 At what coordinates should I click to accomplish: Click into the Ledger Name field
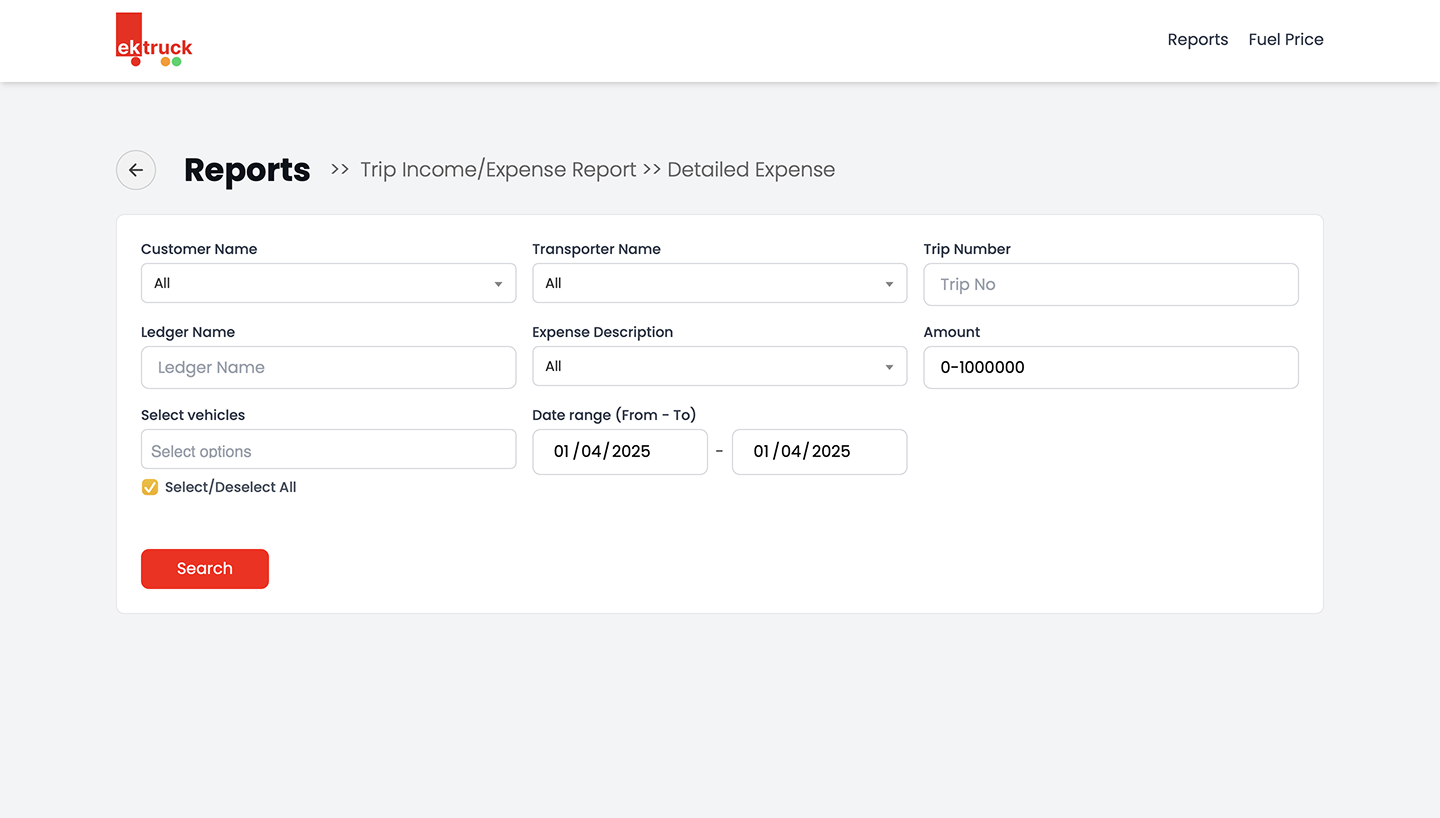(328, 368)
